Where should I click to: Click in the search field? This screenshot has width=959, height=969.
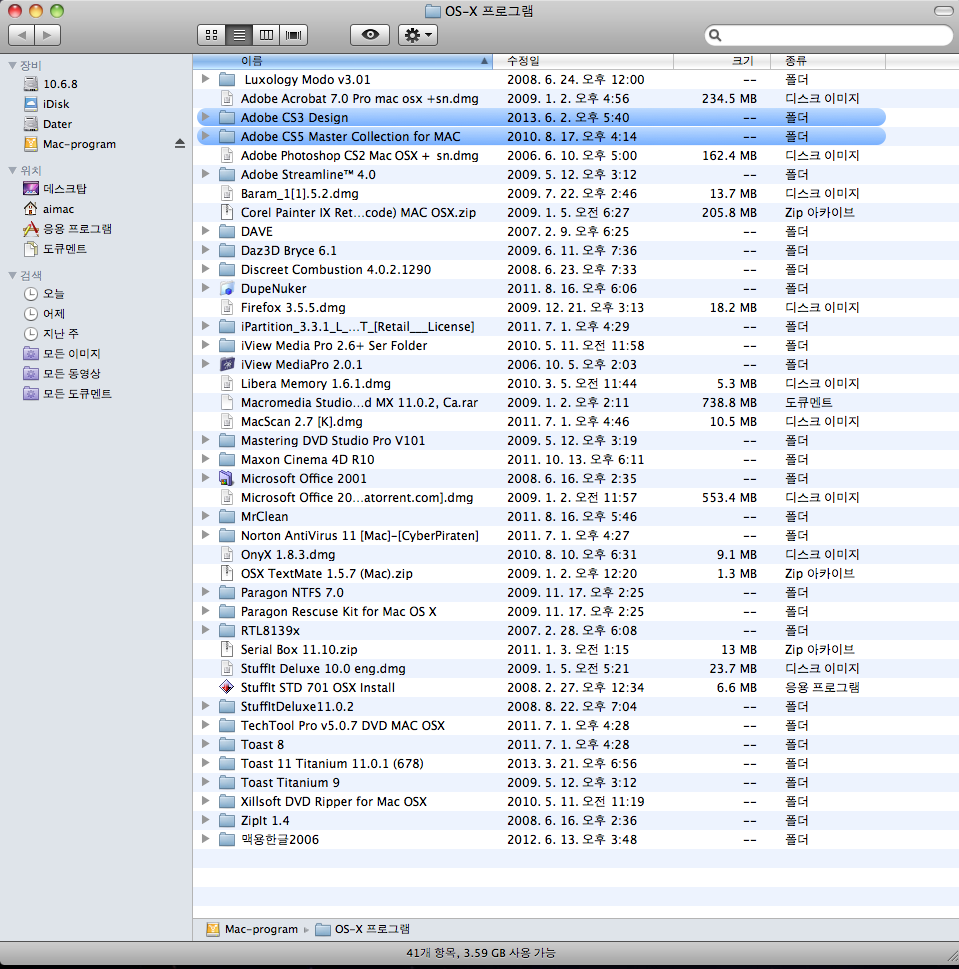[x=832, y=35]
